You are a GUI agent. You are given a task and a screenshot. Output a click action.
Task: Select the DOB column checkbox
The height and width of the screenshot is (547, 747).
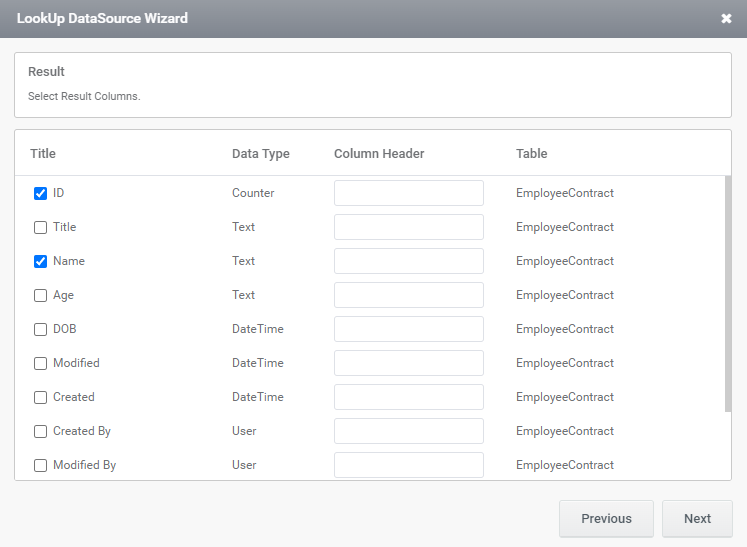click(x=40, y=329)
